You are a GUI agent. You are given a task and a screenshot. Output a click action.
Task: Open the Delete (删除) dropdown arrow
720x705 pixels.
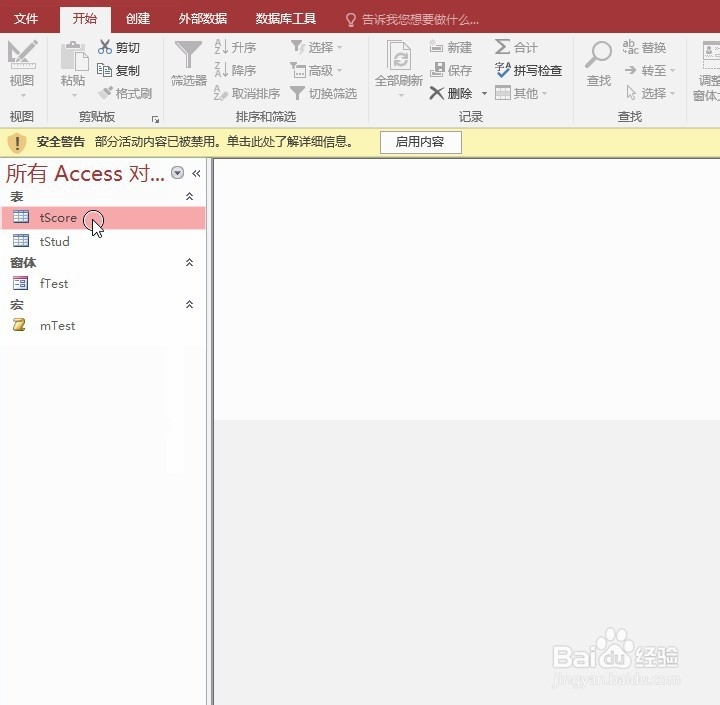(484, 94)
